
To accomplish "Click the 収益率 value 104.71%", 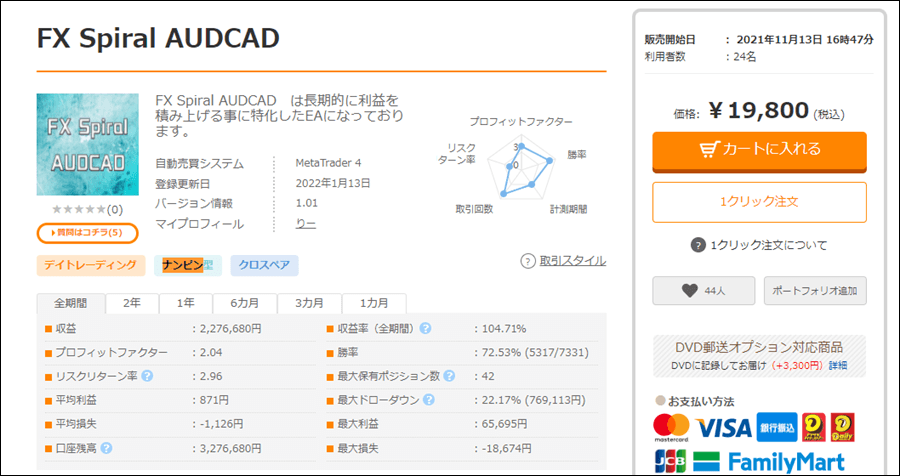I will pos(503,329).
